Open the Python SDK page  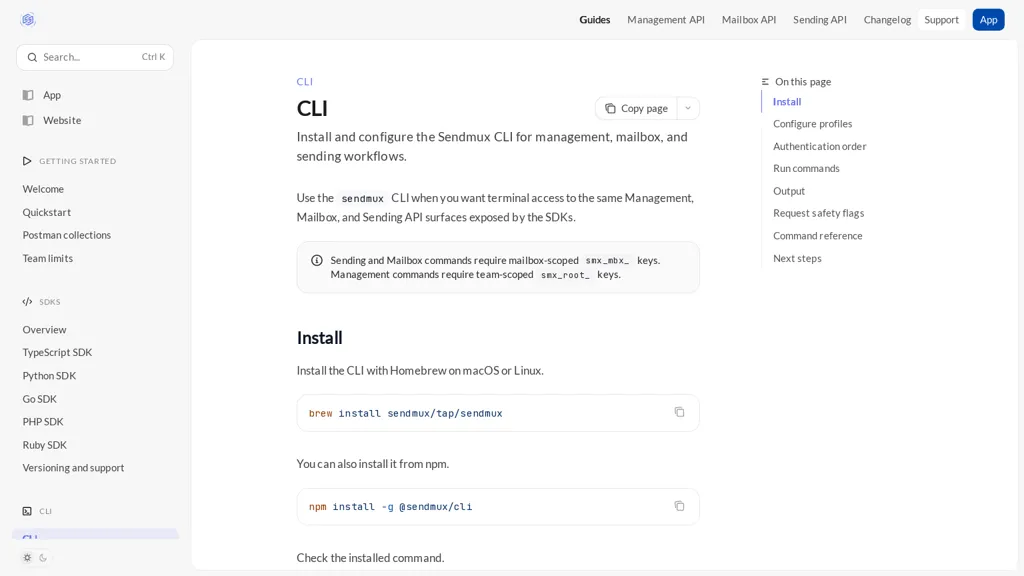pos(49,376)
